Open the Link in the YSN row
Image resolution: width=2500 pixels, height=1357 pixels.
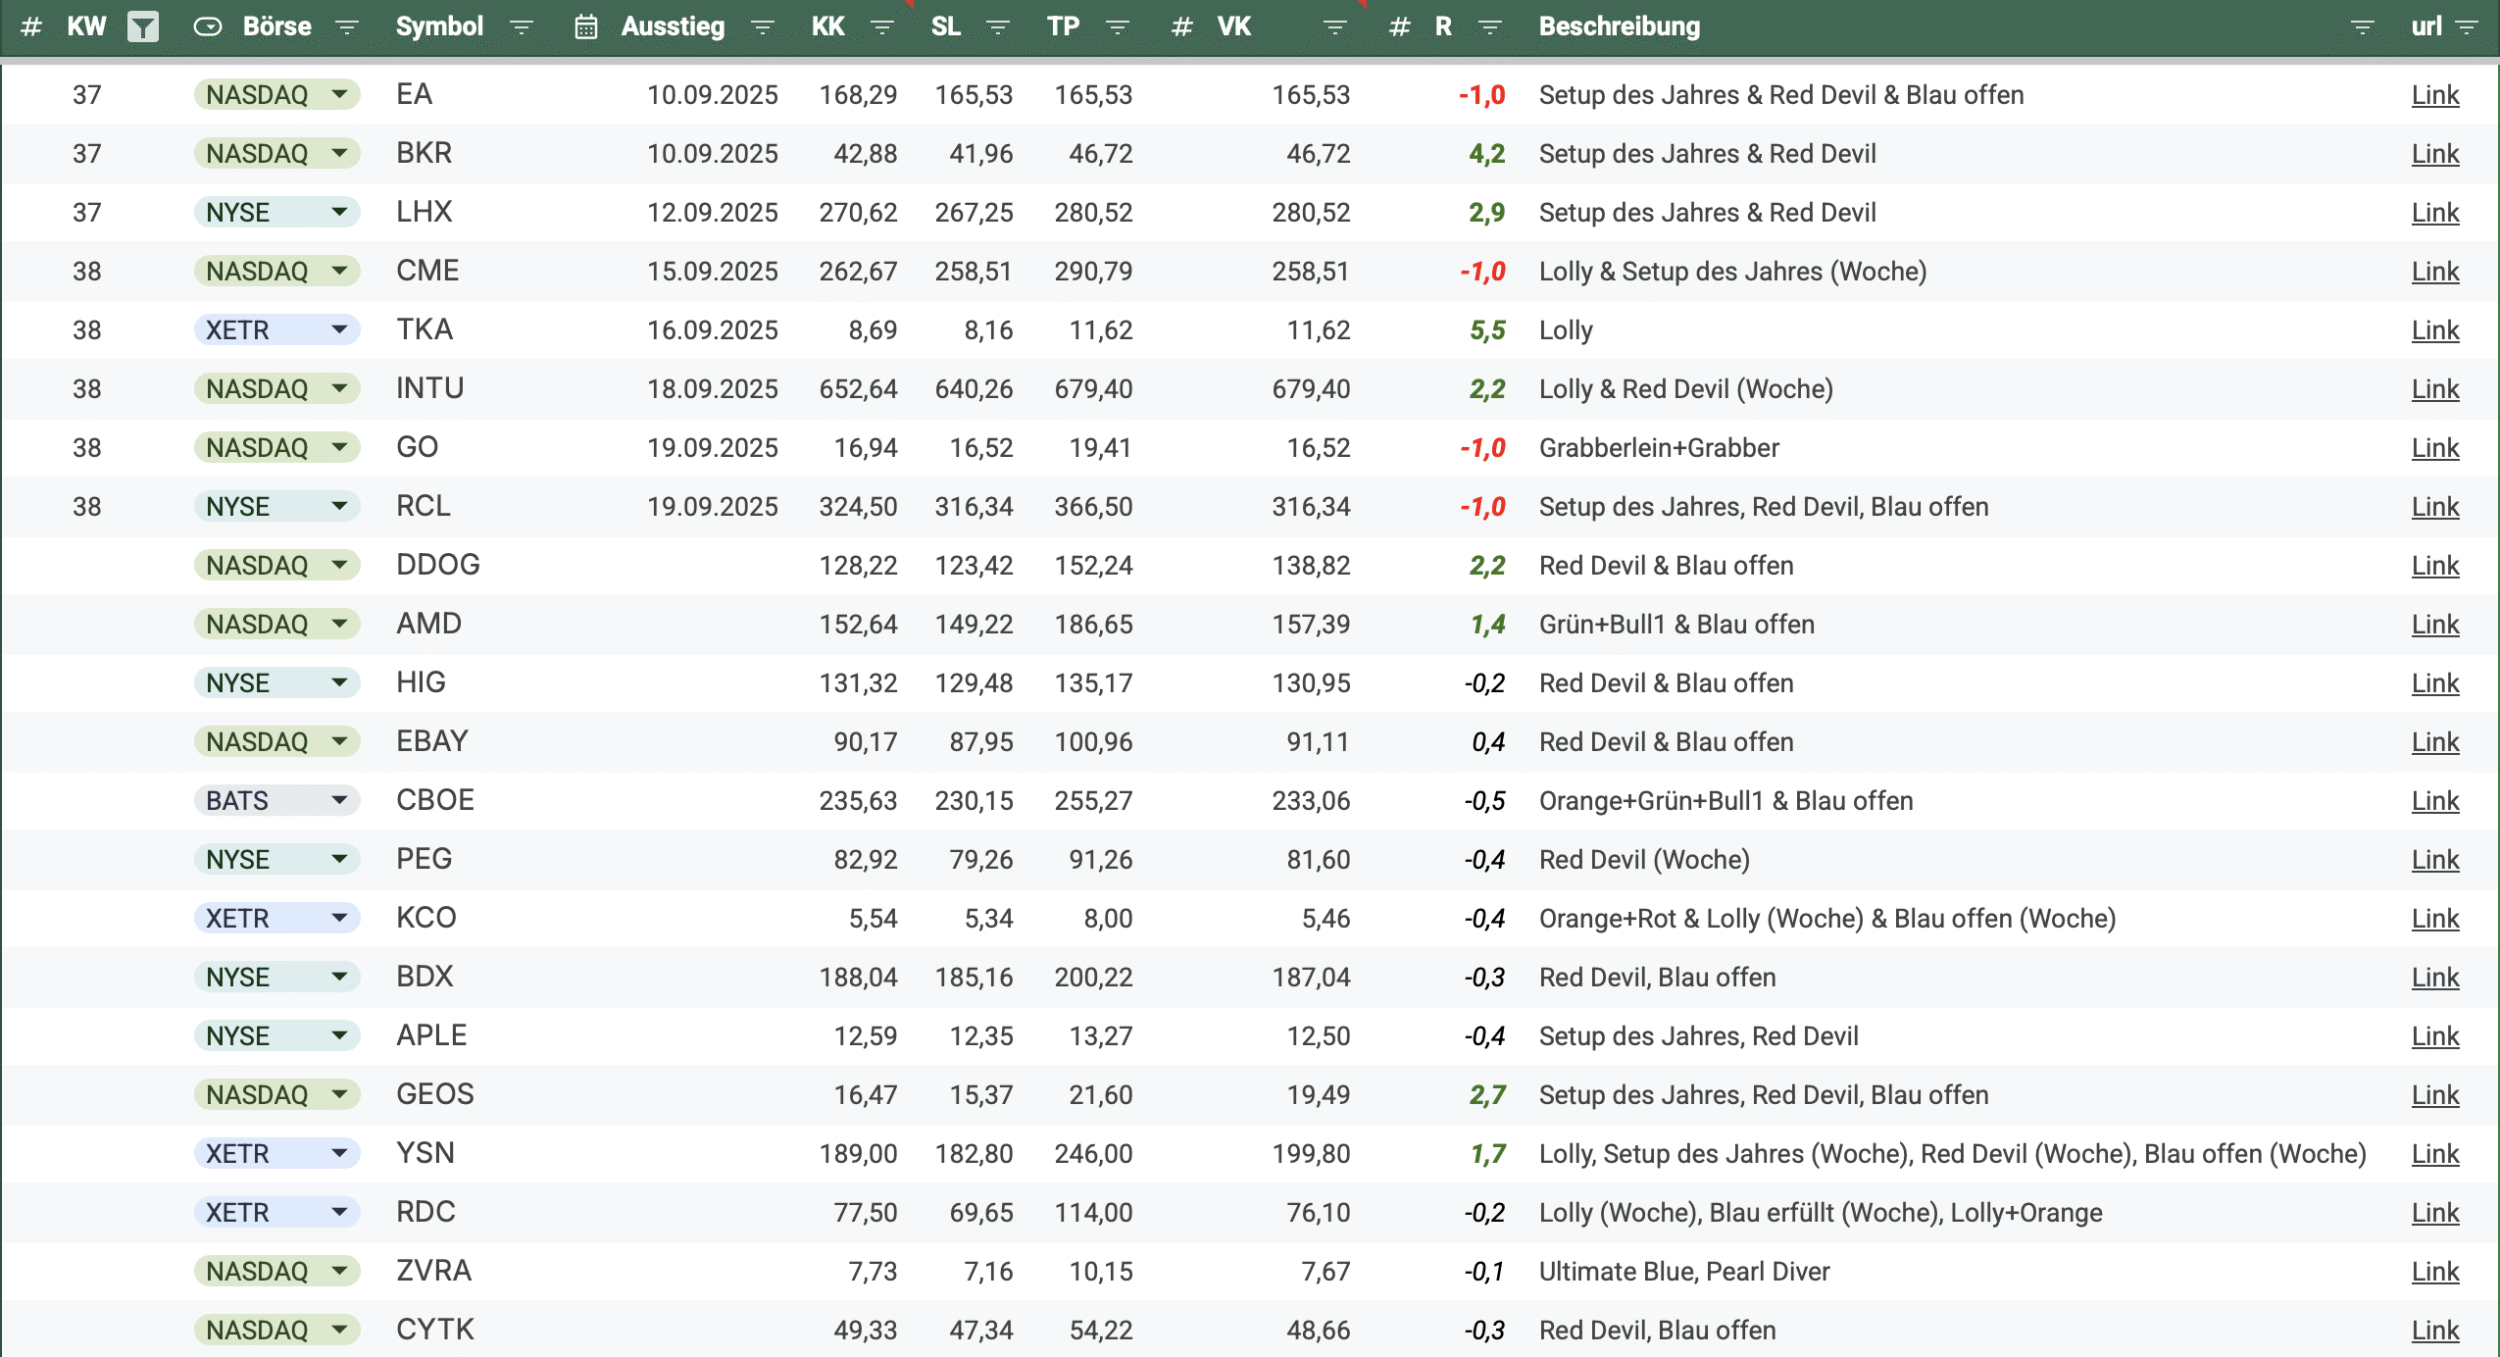(2434, 1154)
